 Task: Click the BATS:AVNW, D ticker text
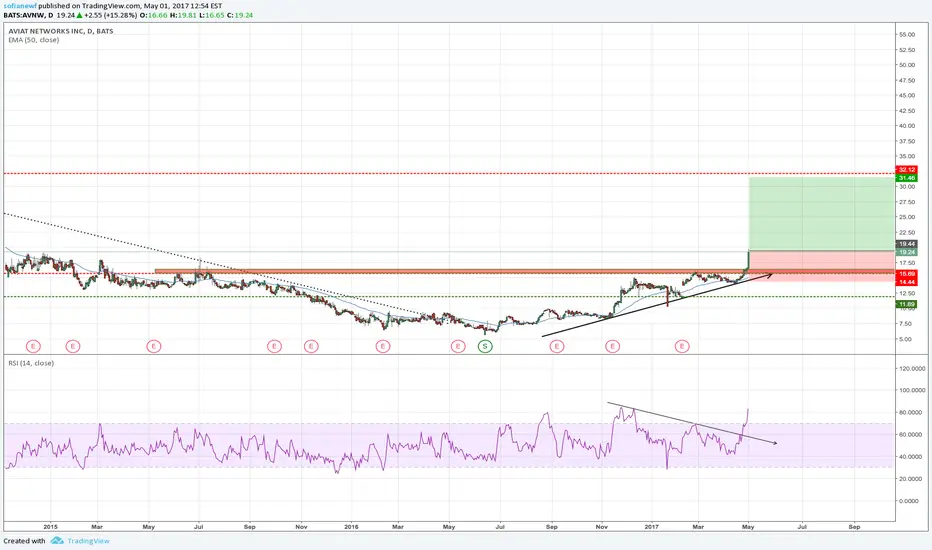coord(28,15)
